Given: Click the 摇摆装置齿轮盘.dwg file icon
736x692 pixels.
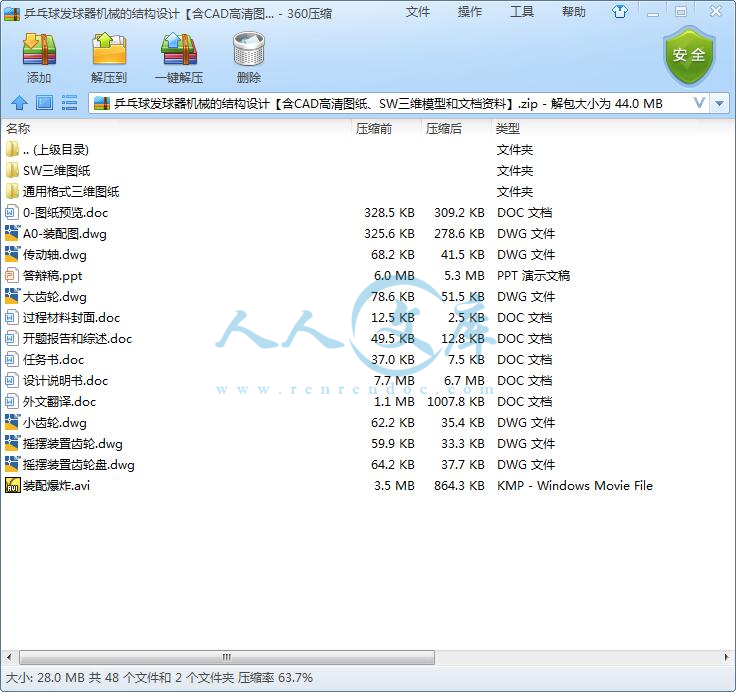Looking at the screenshot, I should (12, 464).
